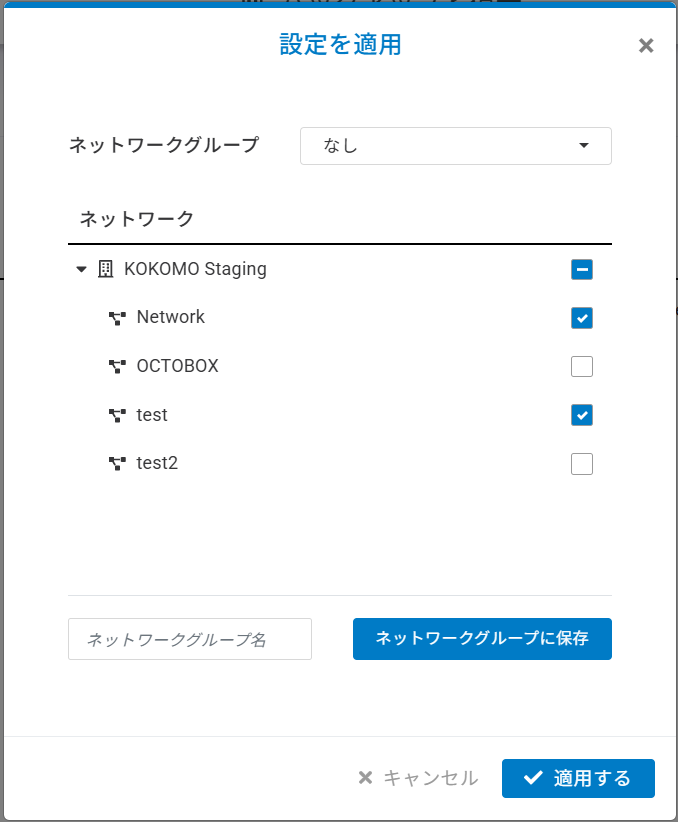Click the ネットワークグループに保存 button
Viewport: 678px width, 822px height.
click(482, 639)
